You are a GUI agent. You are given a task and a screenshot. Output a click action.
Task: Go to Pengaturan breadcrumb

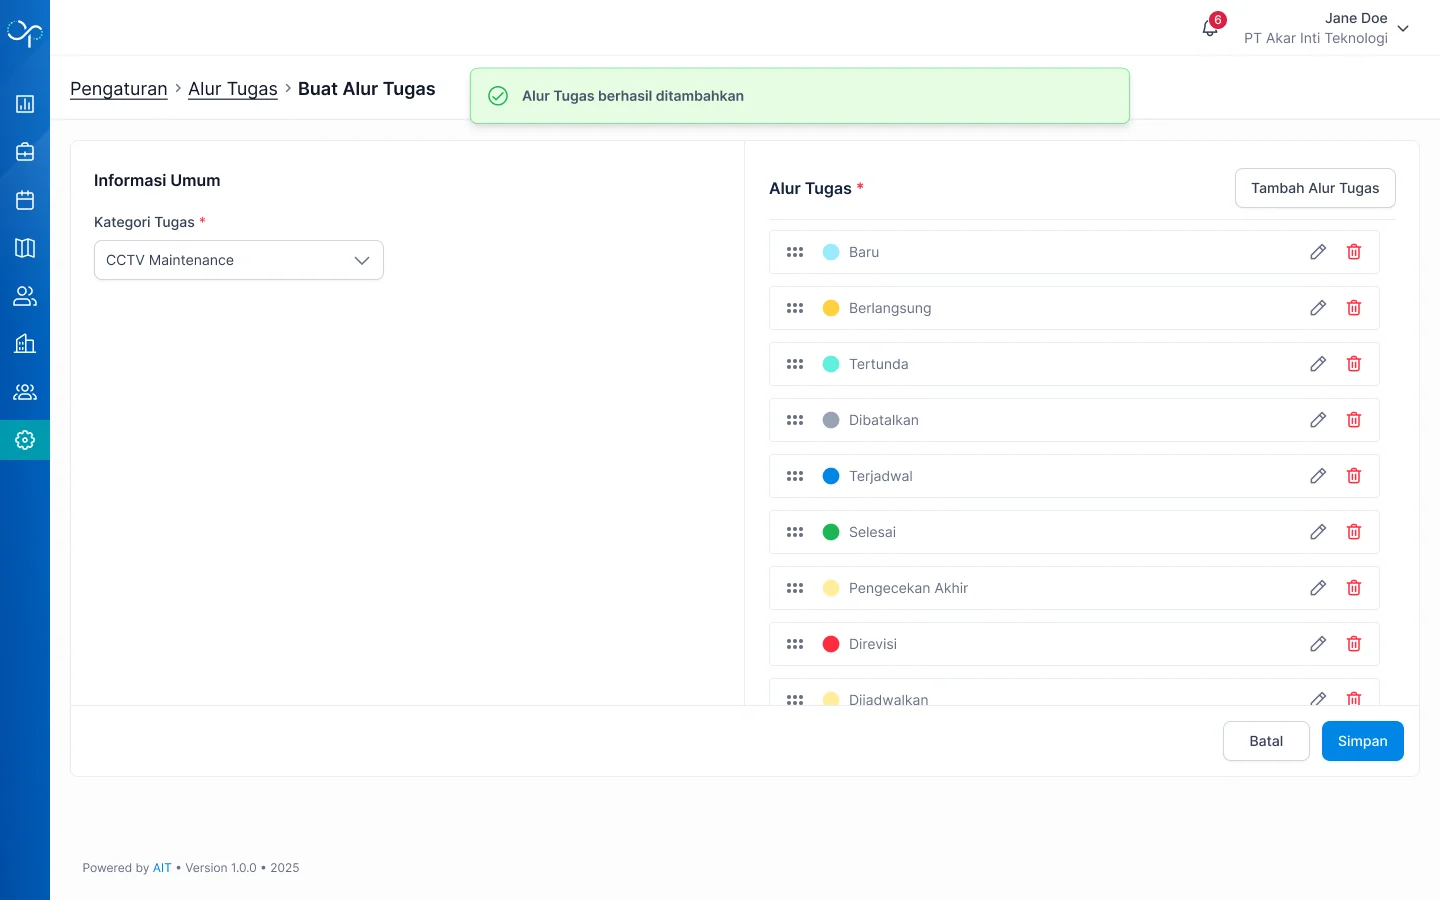point(119,89)
